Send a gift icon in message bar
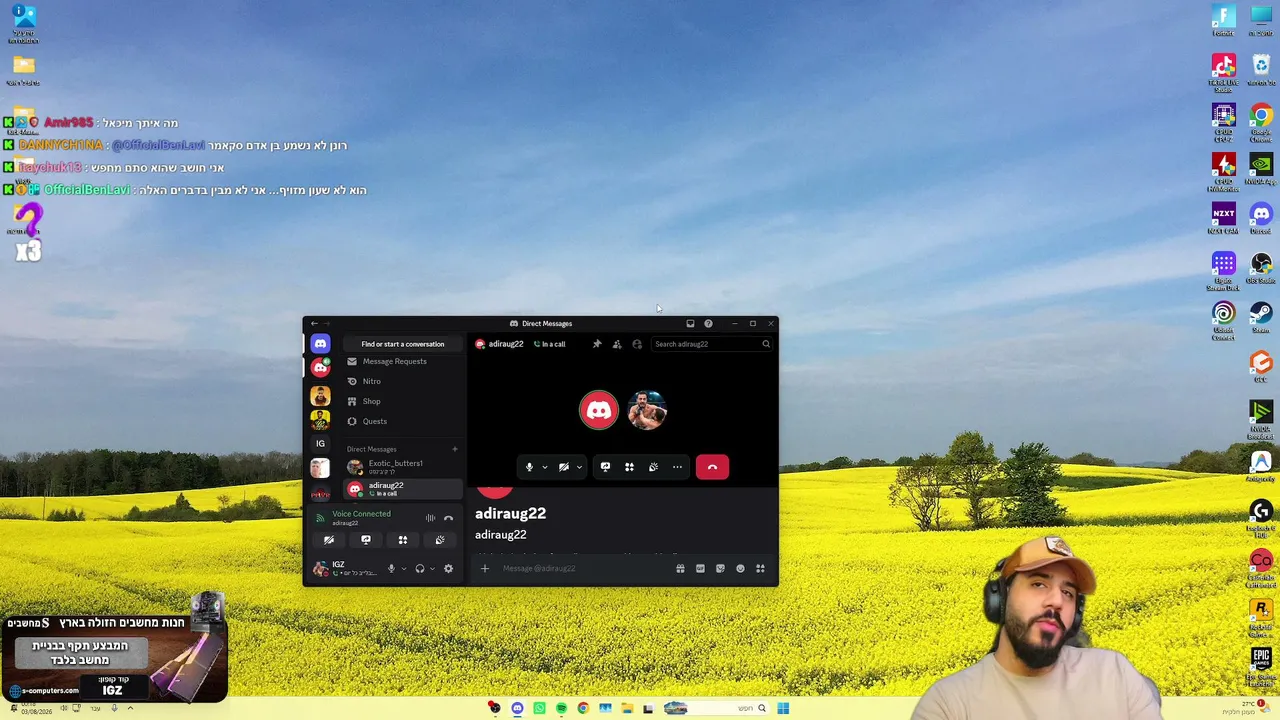Viewport: 1280px width, 720px height. pyautogui.click(x=680, y=569)
